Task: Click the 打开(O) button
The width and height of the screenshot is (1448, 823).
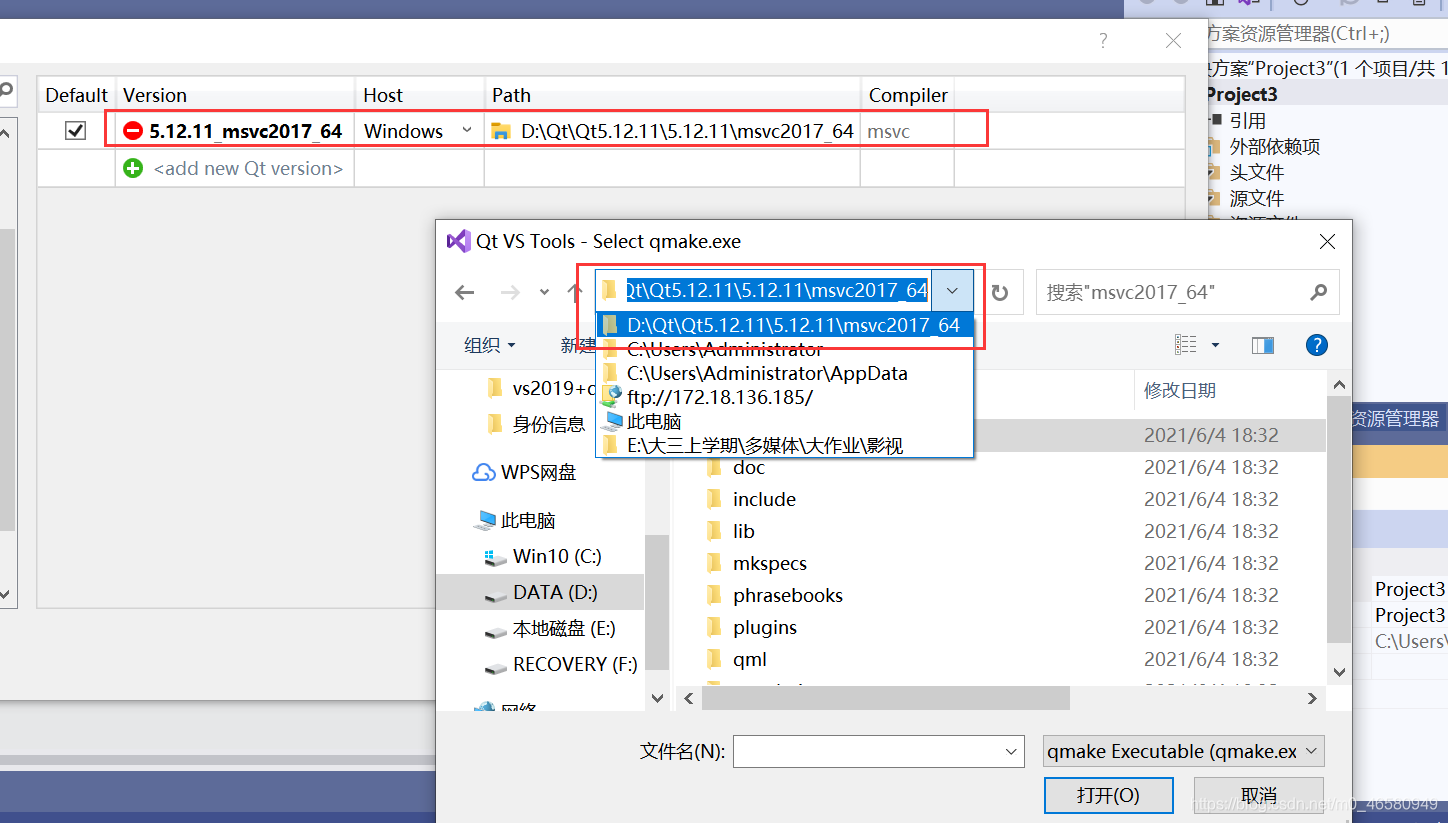Action: click(1108, 795)
